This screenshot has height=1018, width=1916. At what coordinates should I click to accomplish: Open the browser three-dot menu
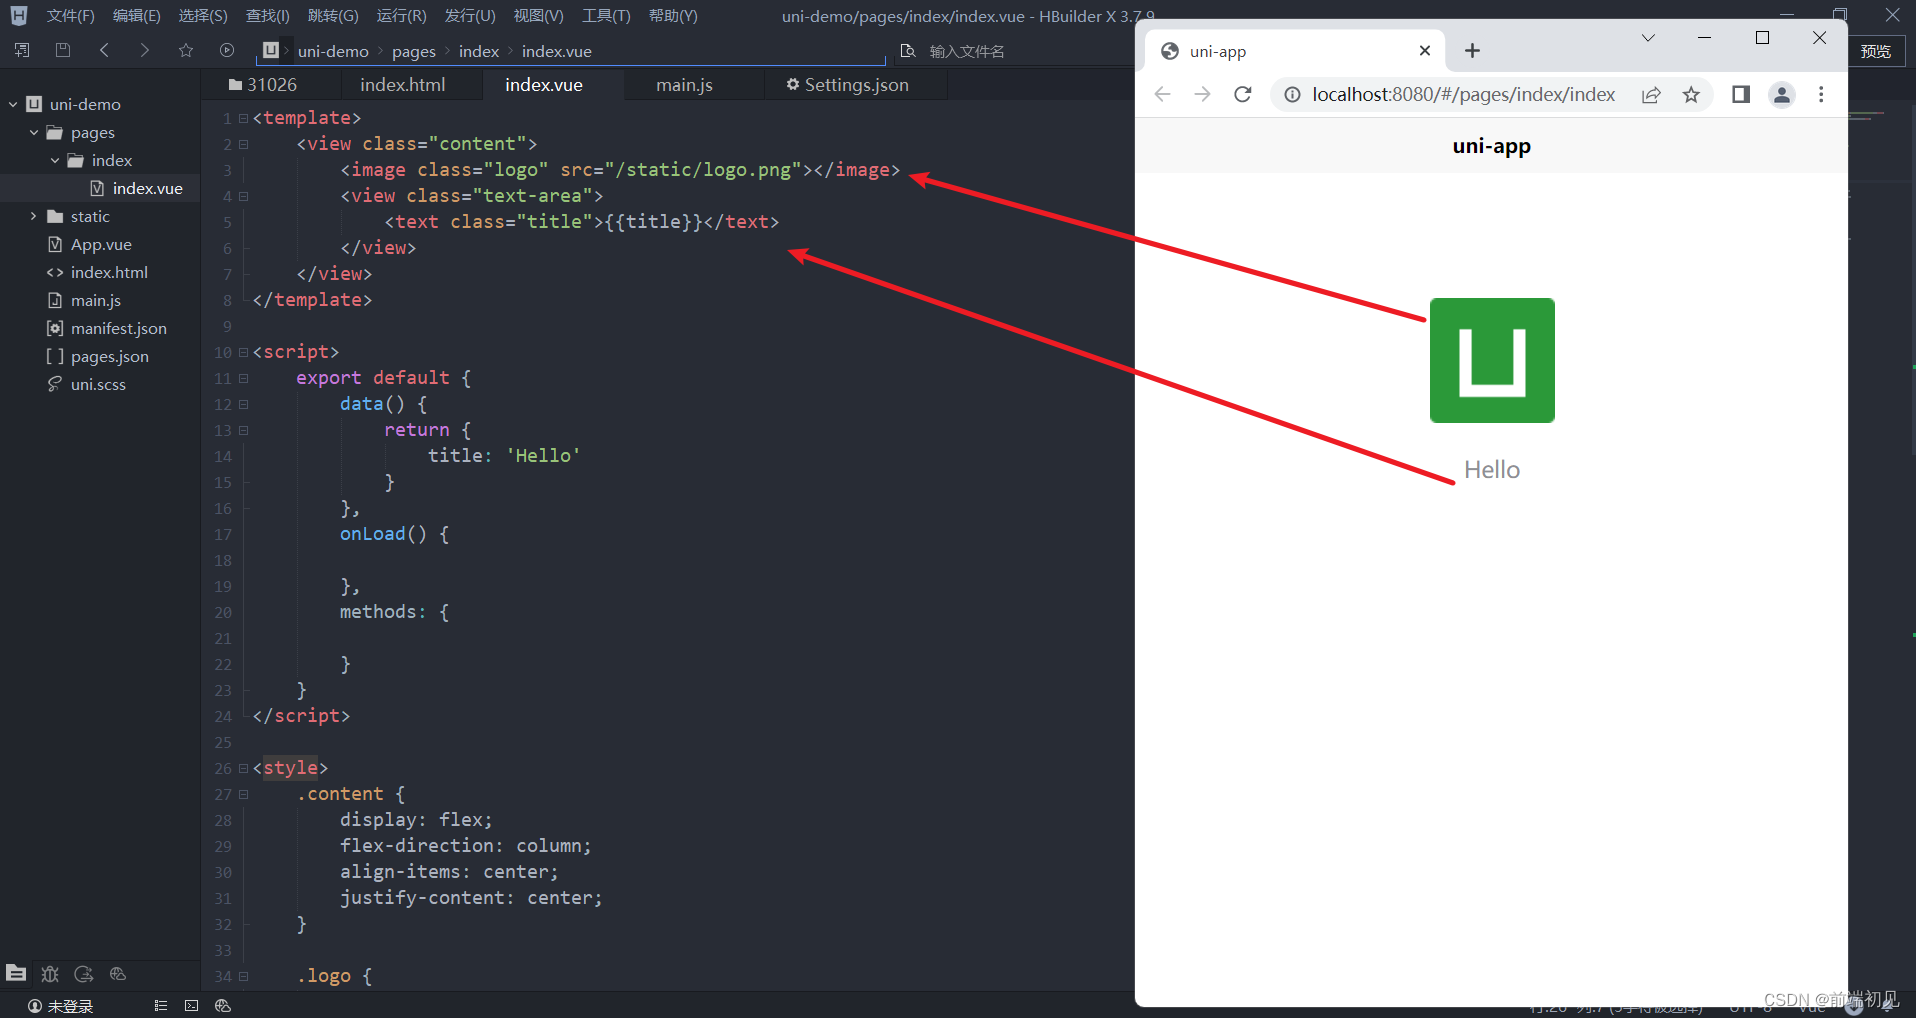[1821, 94]
